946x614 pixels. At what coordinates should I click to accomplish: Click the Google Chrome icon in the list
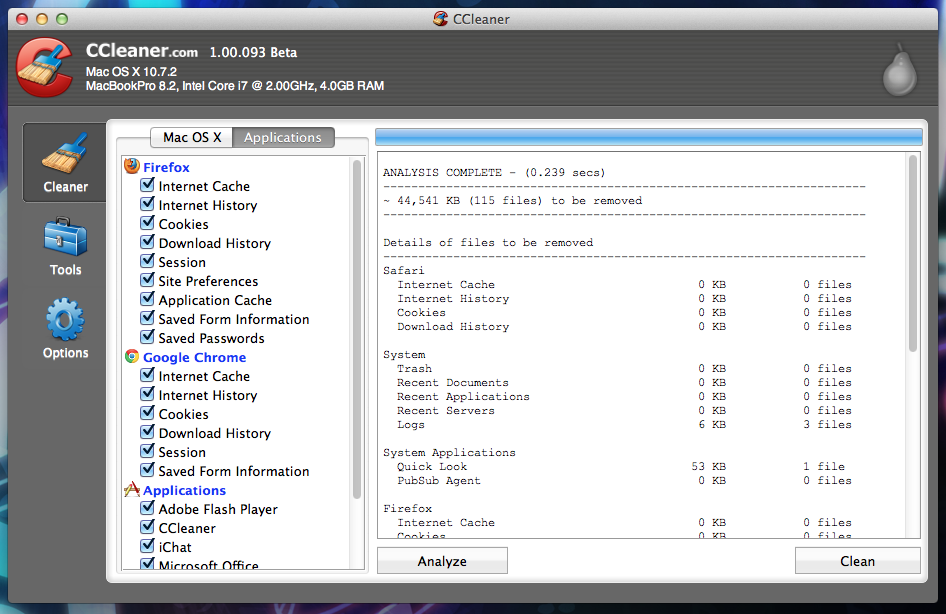click(x=132, y=356)
